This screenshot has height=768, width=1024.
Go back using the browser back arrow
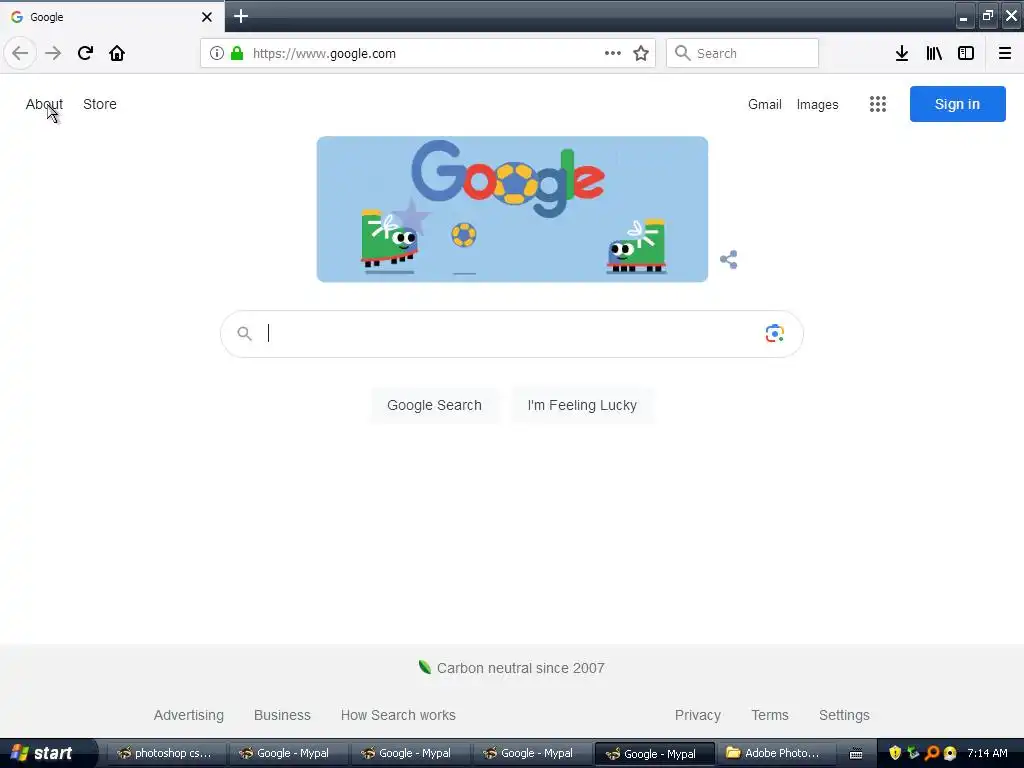pos(20,53)
